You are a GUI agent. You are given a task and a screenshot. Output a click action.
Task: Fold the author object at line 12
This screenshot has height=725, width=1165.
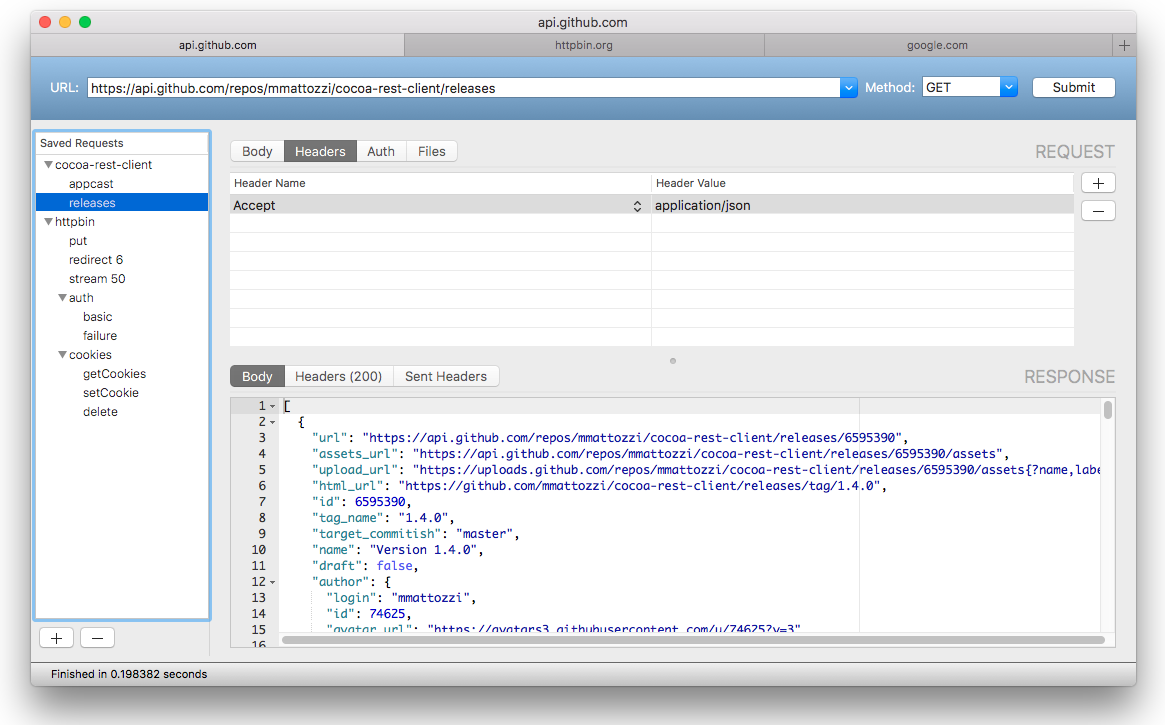pos(273,582)
